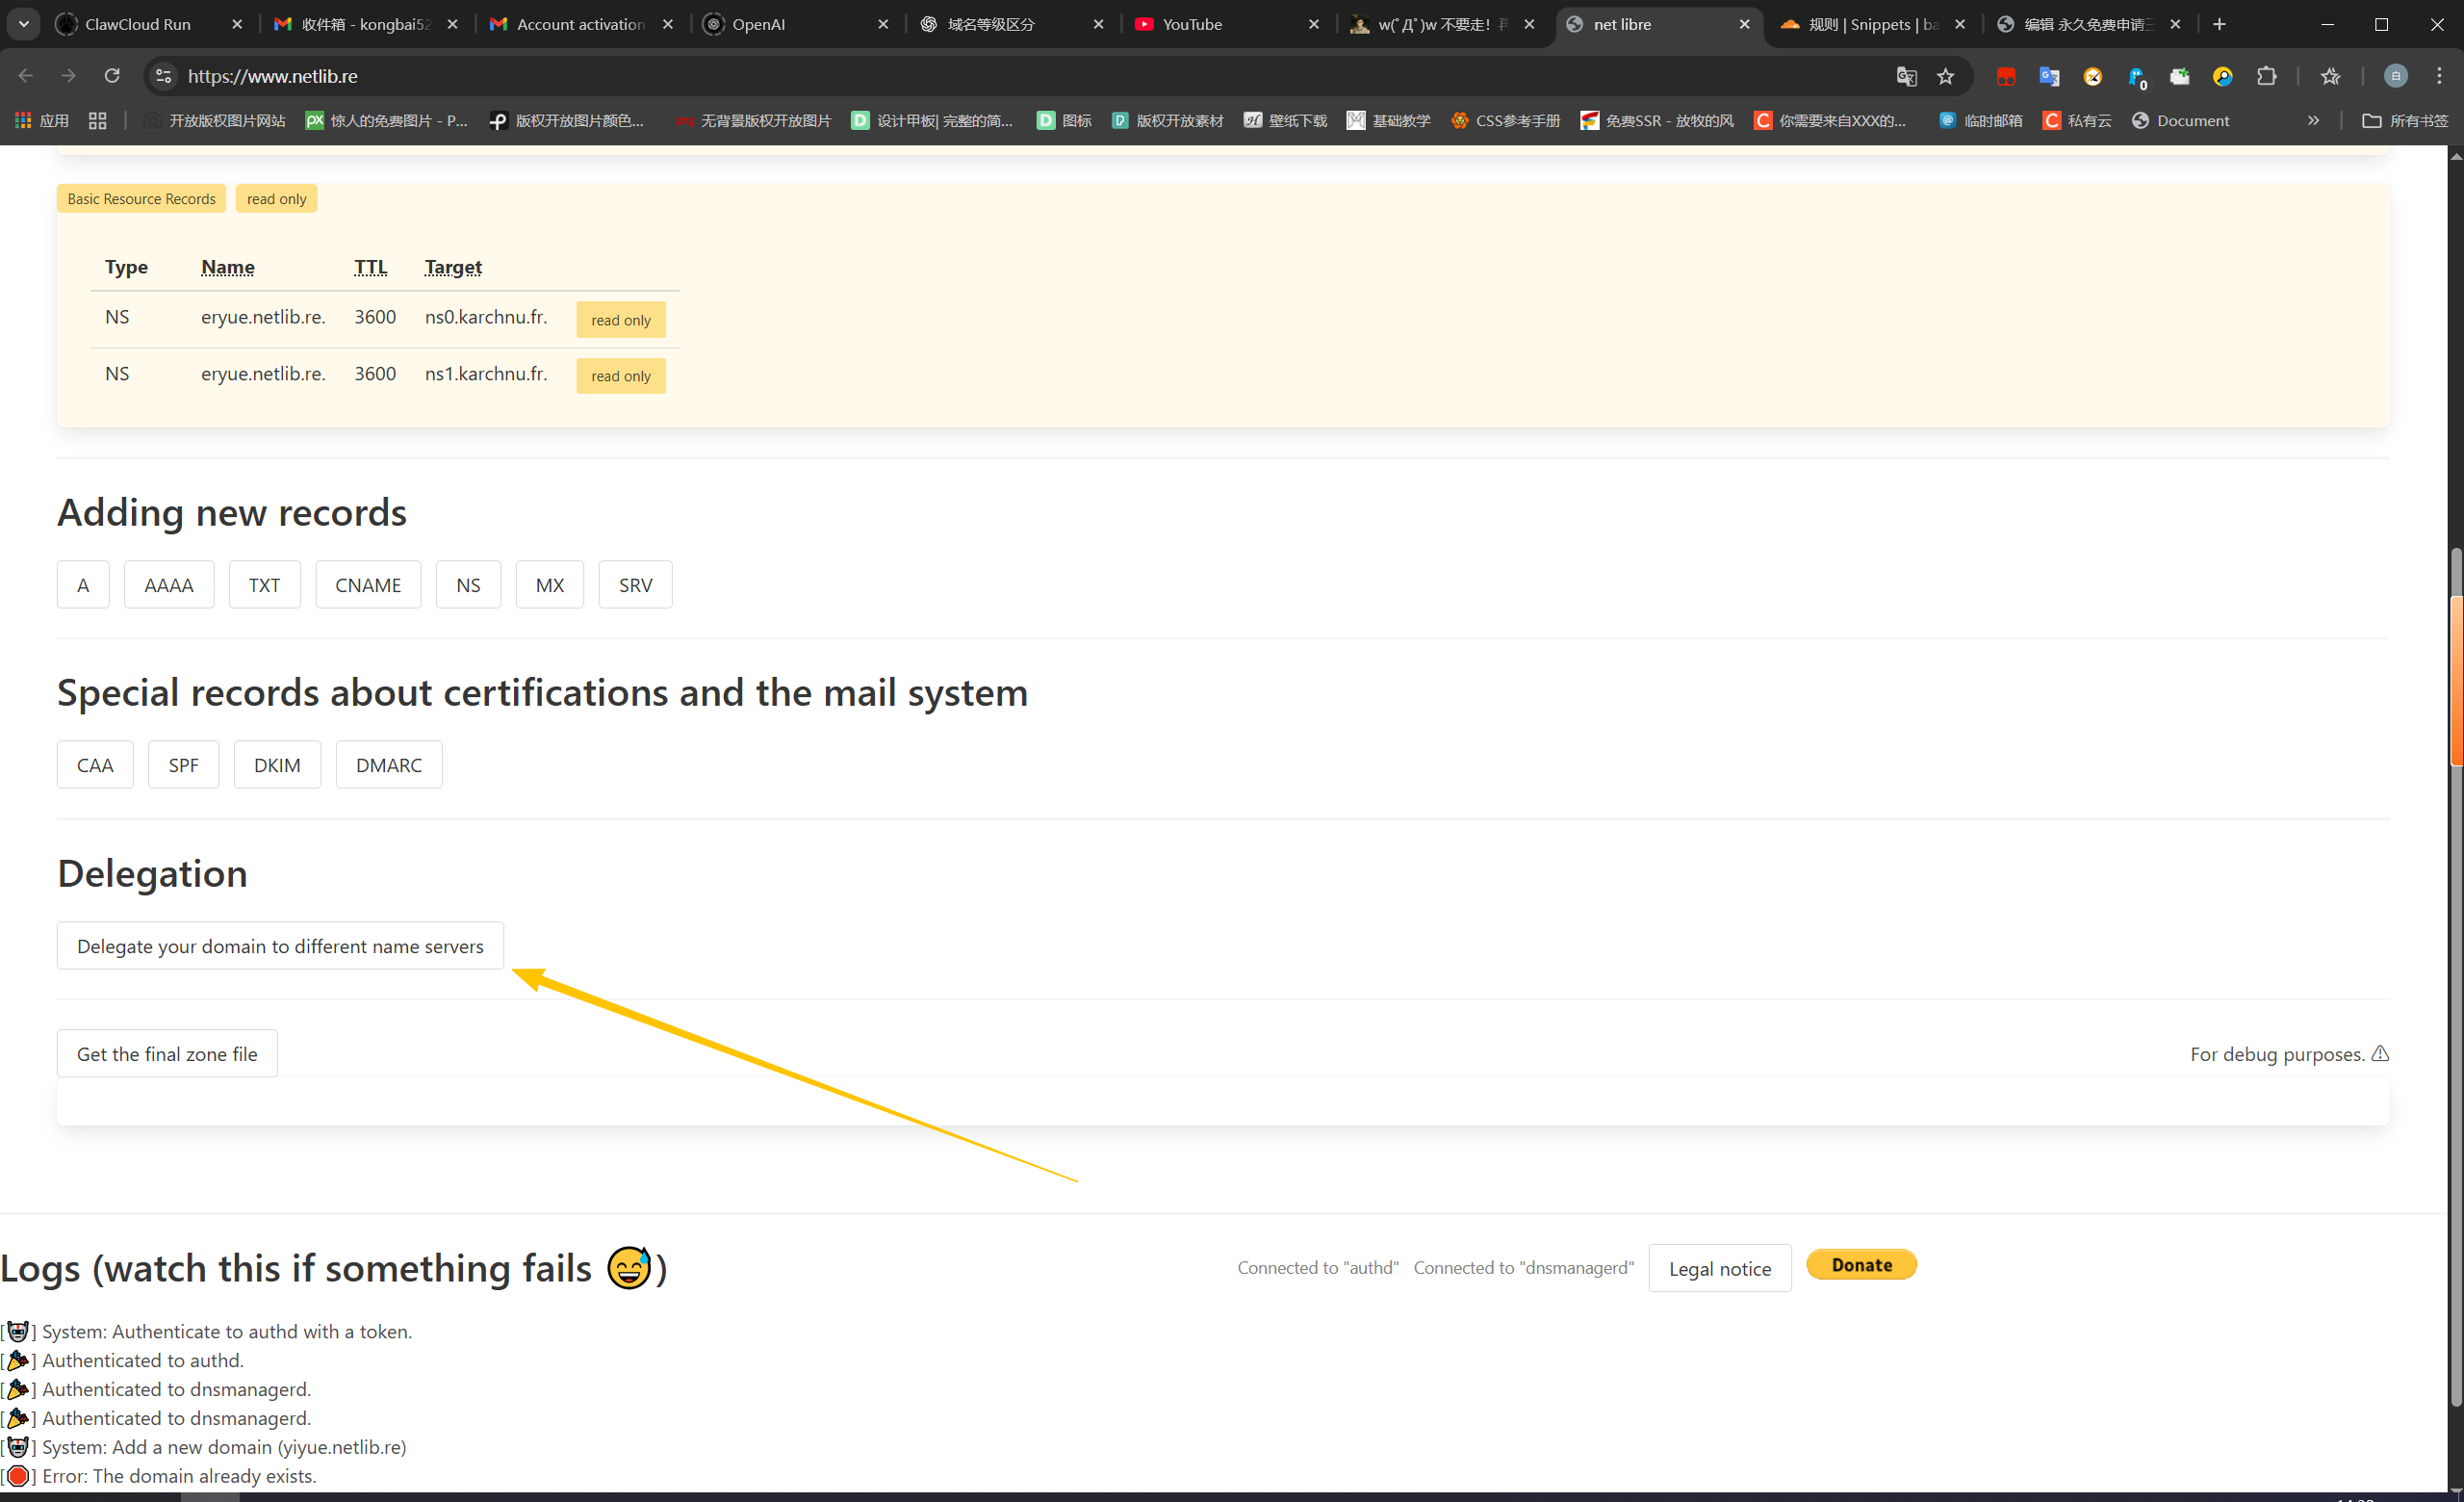This screenshot has width=2464, height=1502.
Task: Click the browser reload icon
Action: pyautogui.click(x=112, y=76)
